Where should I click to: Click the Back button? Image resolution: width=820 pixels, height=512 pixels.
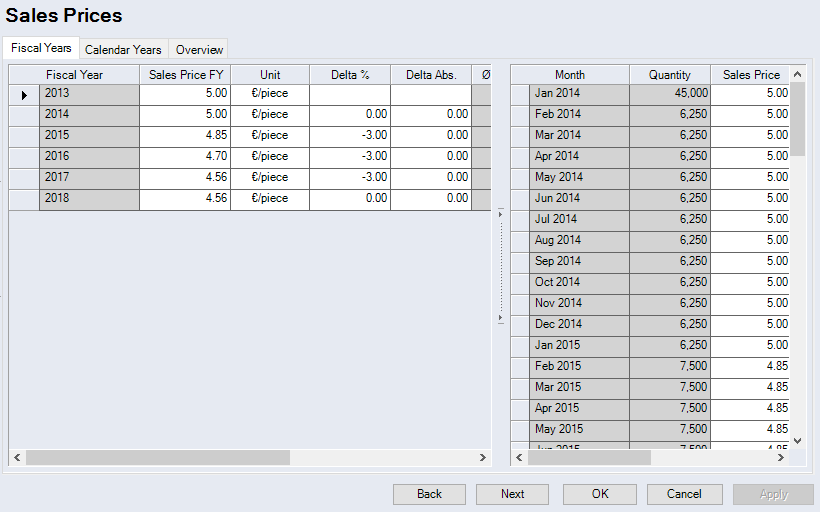coord(429,494)
